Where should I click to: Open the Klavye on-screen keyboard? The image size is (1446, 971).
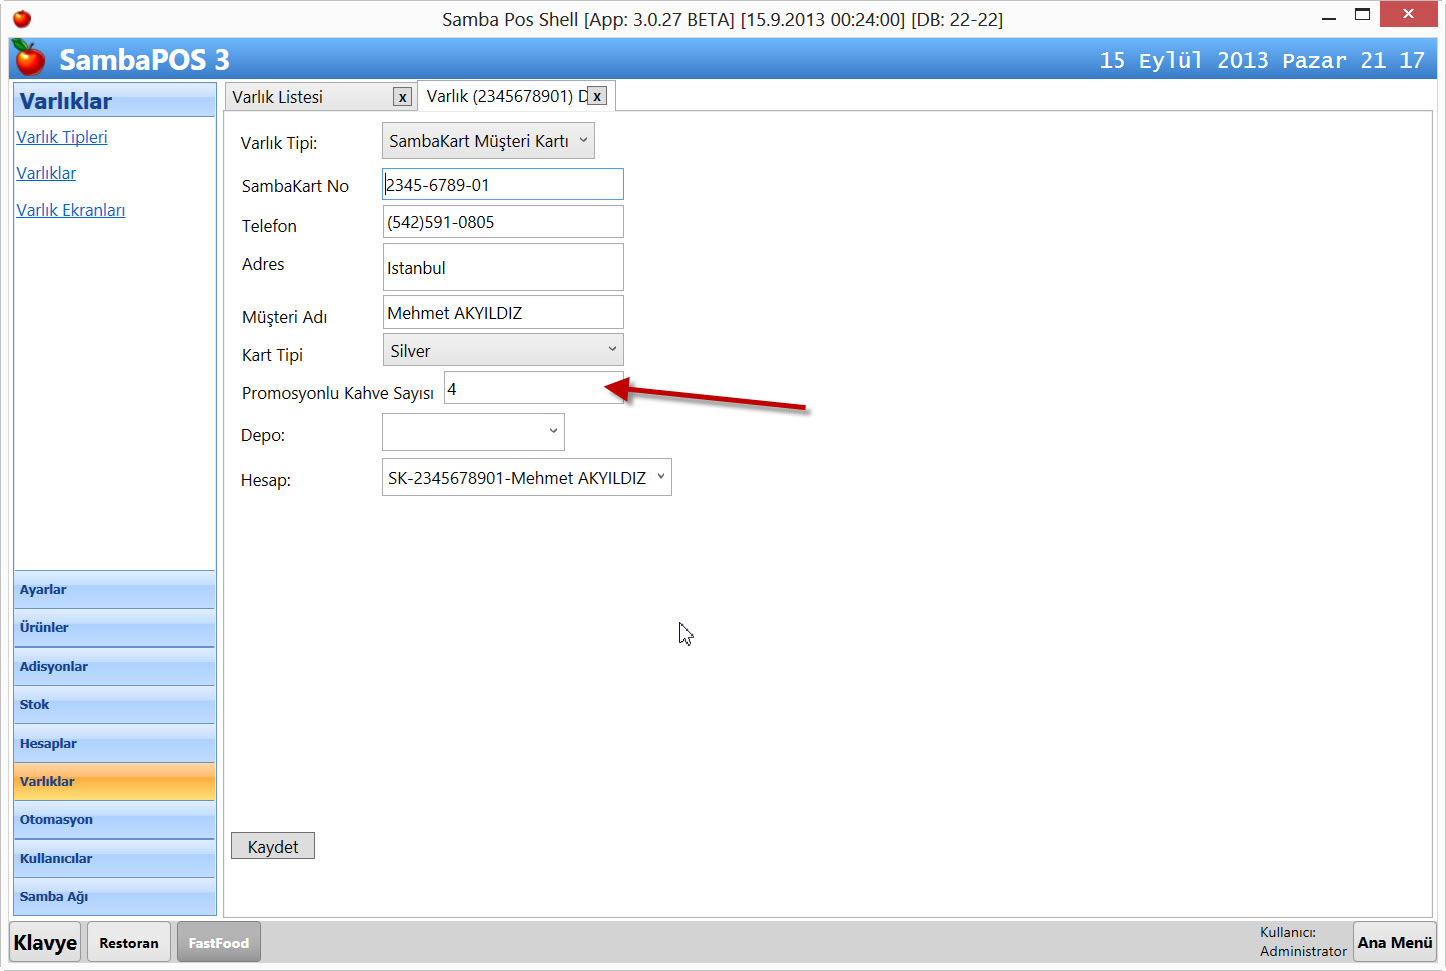45,943
